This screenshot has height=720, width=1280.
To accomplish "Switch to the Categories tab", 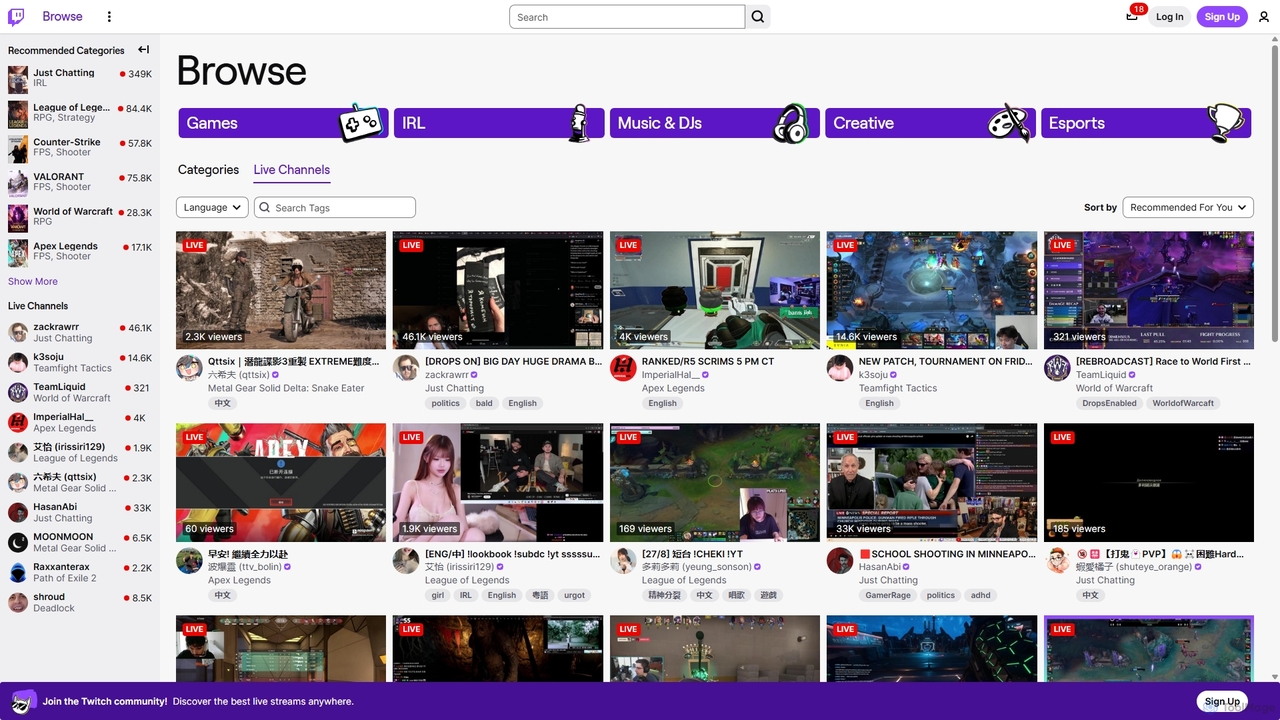I will point(208,169).
